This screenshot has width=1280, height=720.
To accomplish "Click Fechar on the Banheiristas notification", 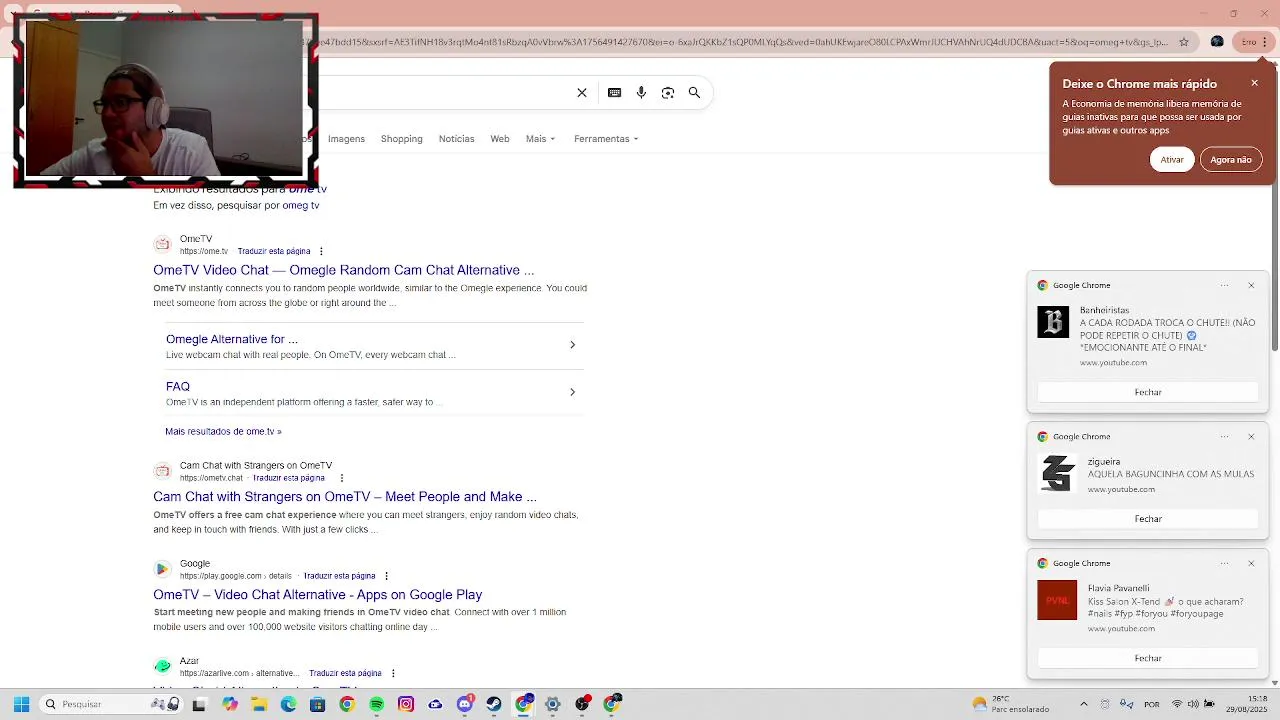I will tap(1148, 392).
